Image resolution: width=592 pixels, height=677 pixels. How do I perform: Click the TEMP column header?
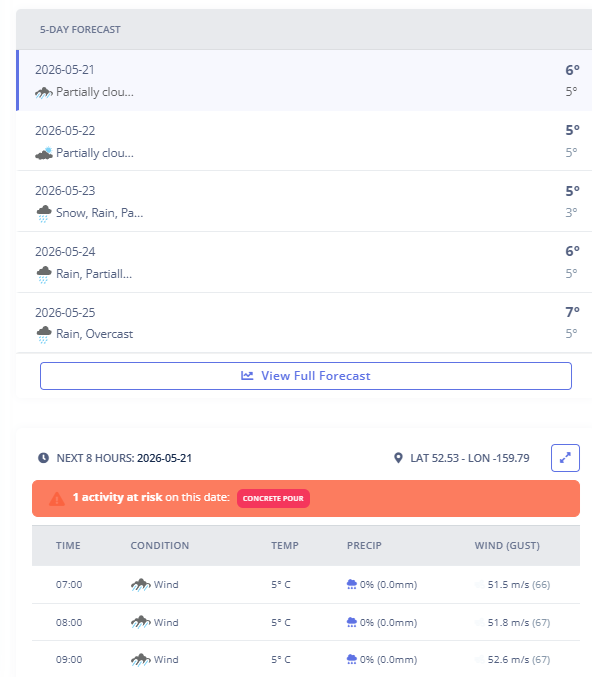click(285, 545)
